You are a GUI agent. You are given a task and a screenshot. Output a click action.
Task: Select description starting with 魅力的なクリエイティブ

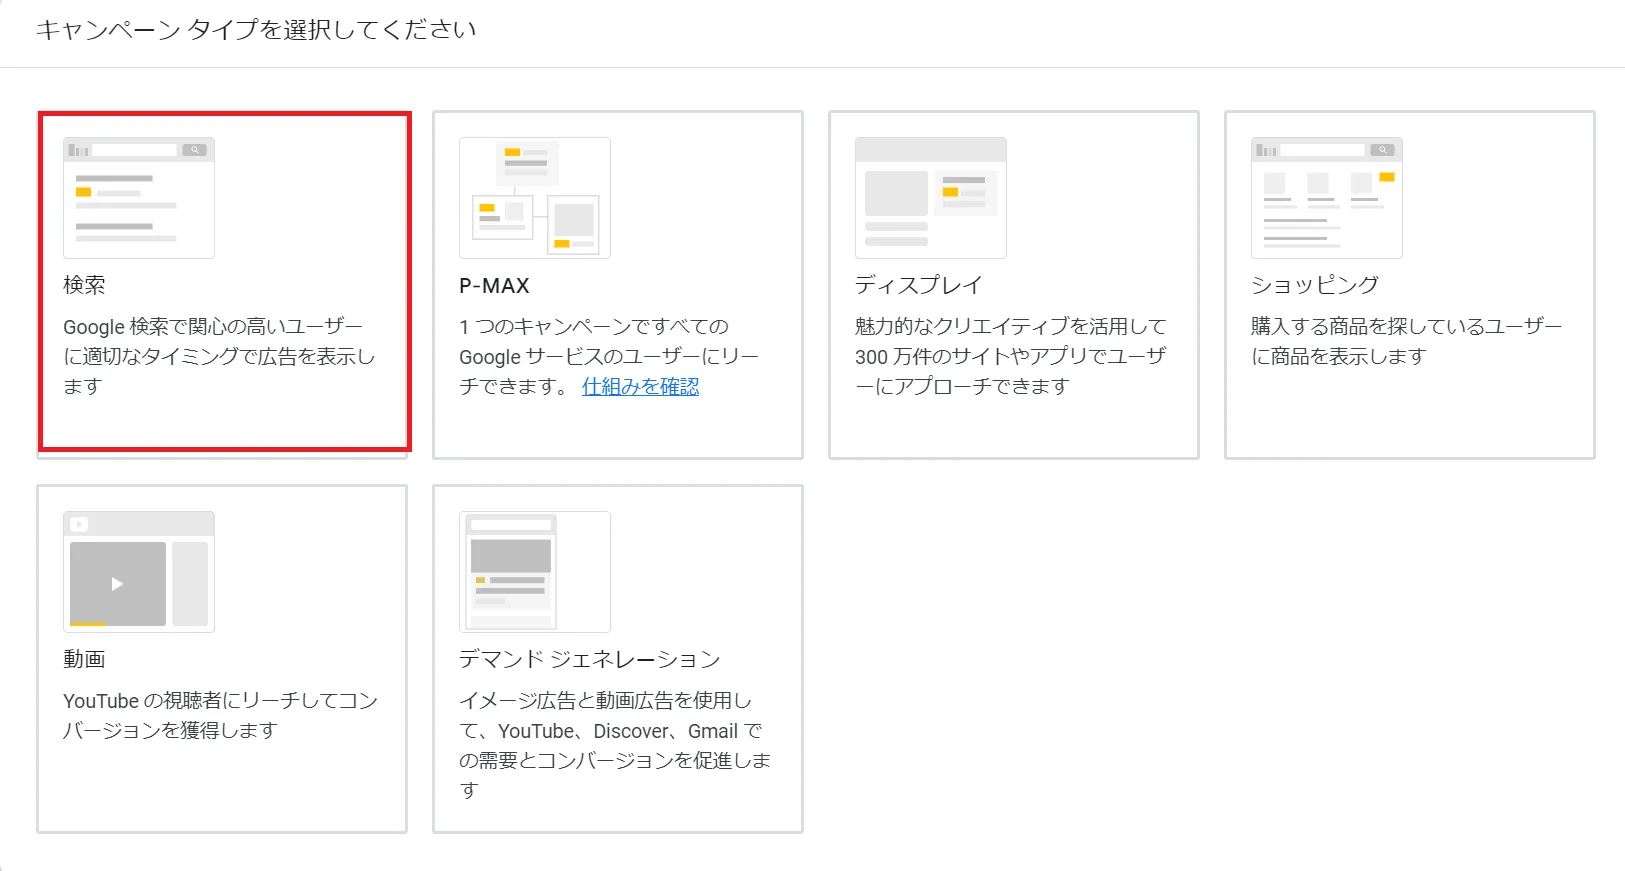(1011, 356)
